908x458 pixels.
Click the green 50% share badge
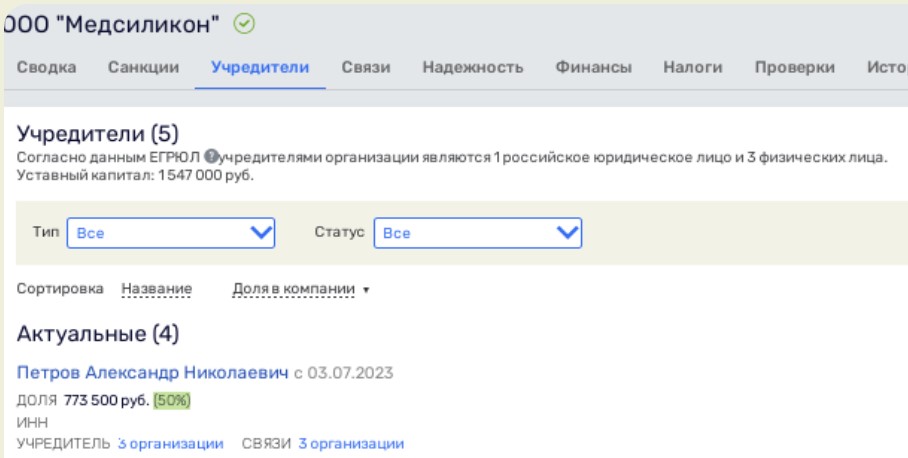172,401
